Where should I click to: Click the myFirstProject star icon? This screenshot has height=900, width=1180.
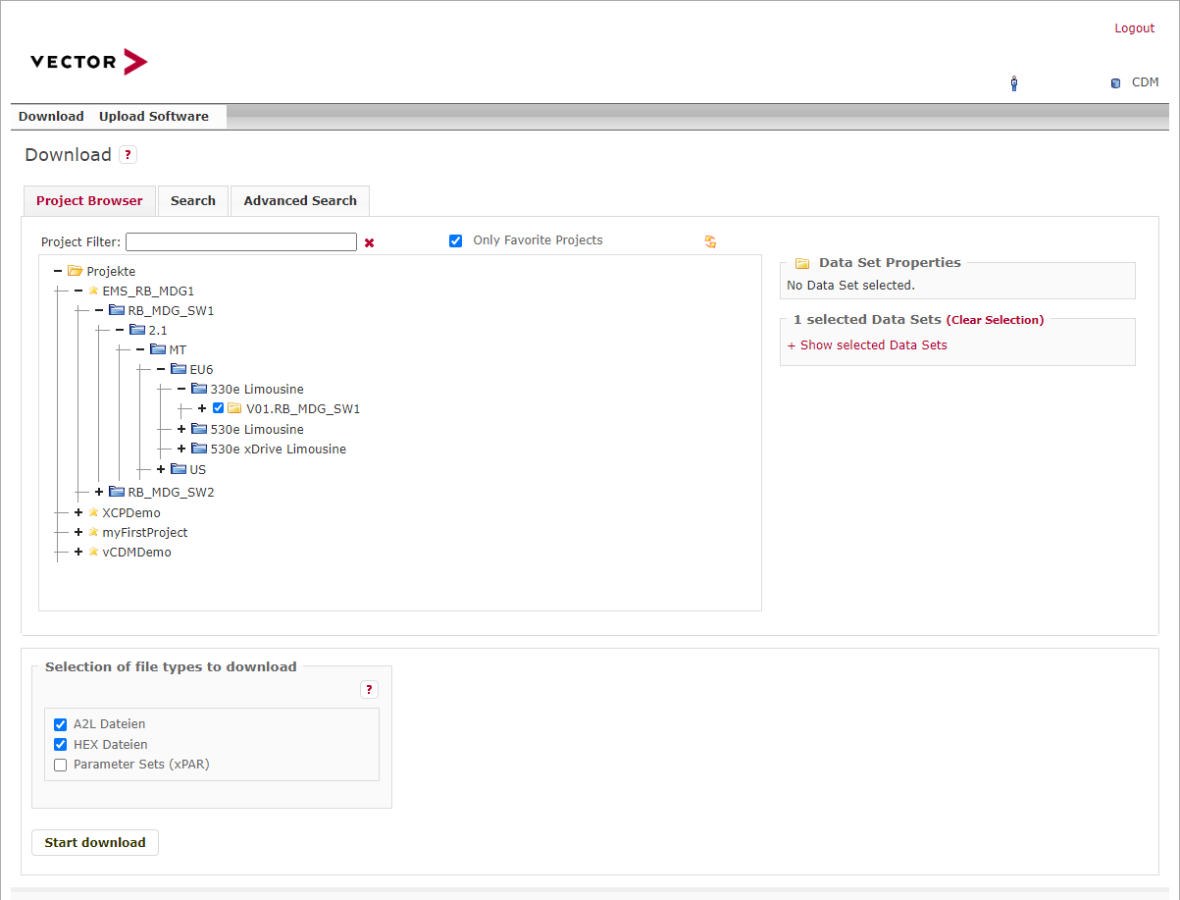pos(93,532)
